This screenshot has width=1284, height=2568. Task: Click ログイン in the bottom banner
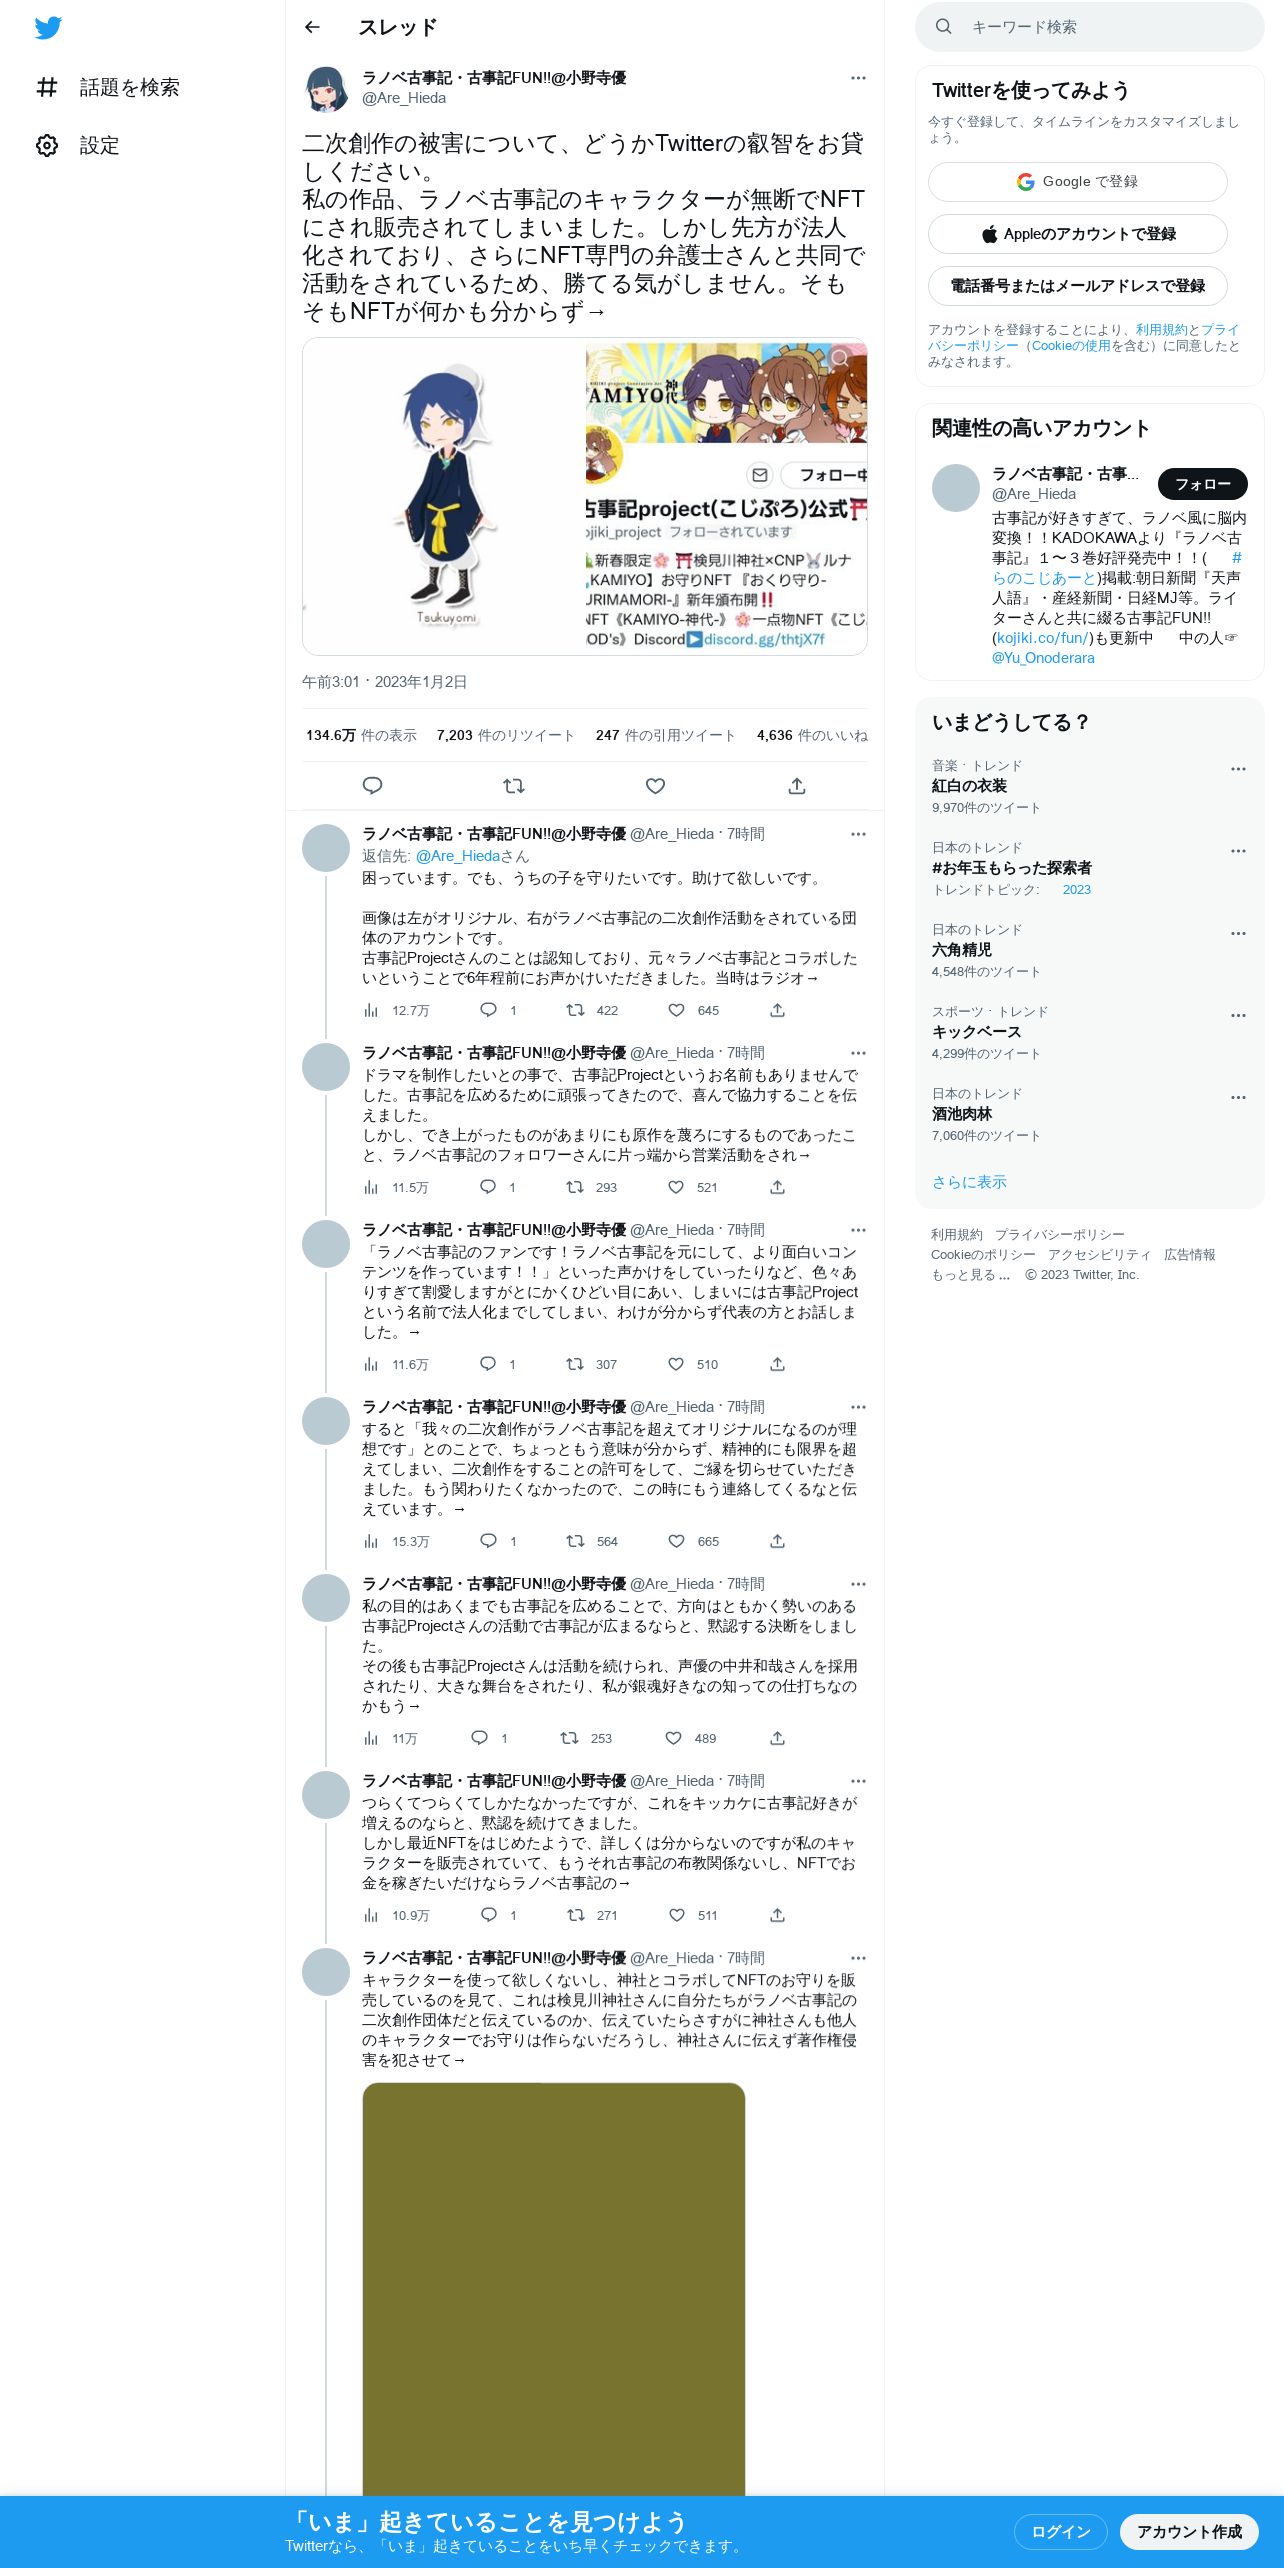(1060, 2531)
